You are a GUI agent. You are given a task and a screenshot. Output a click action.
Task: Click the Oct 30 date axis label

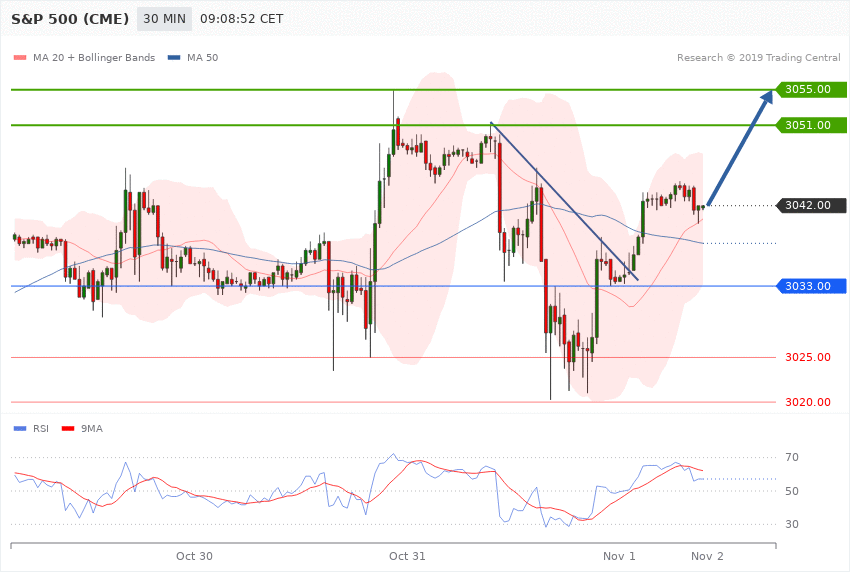(194, 556)
